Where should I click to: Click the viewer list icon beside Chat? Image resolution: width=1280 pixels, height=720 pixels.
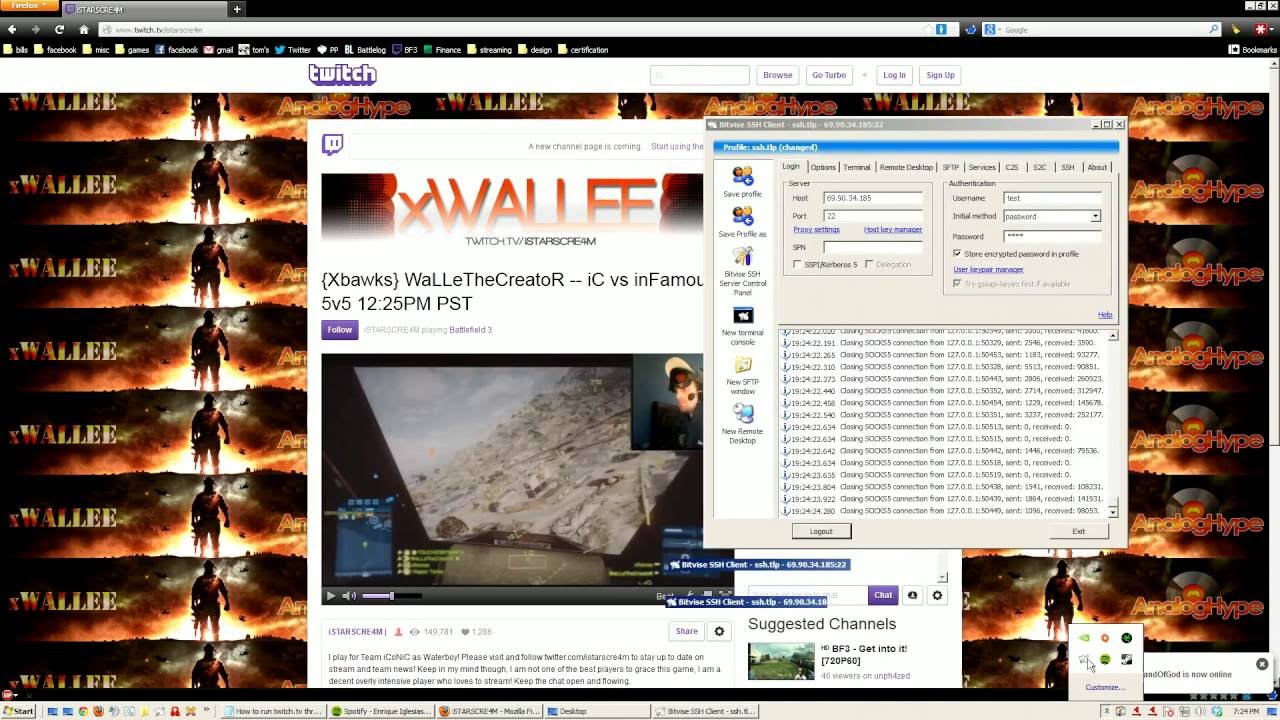912,595
